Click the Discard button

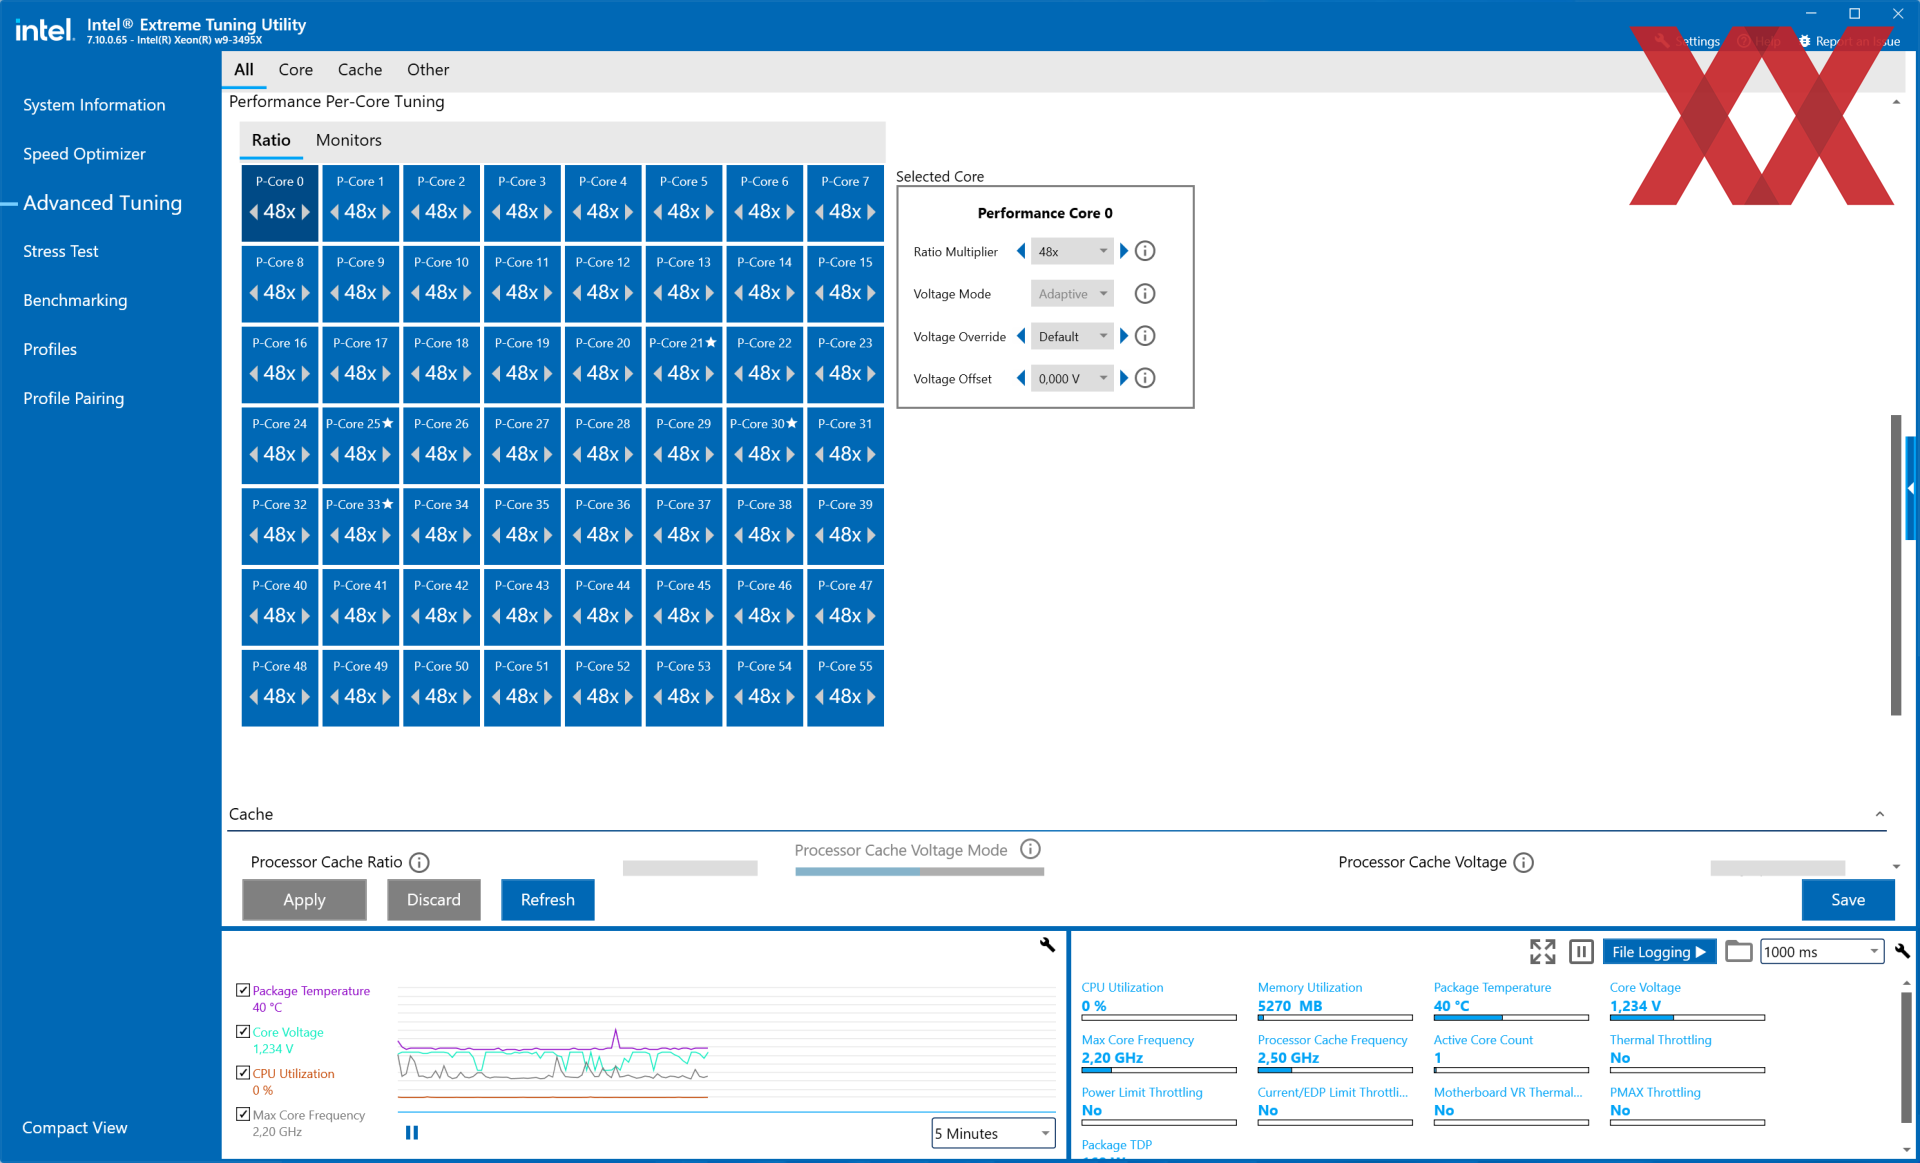pos(434,900)
